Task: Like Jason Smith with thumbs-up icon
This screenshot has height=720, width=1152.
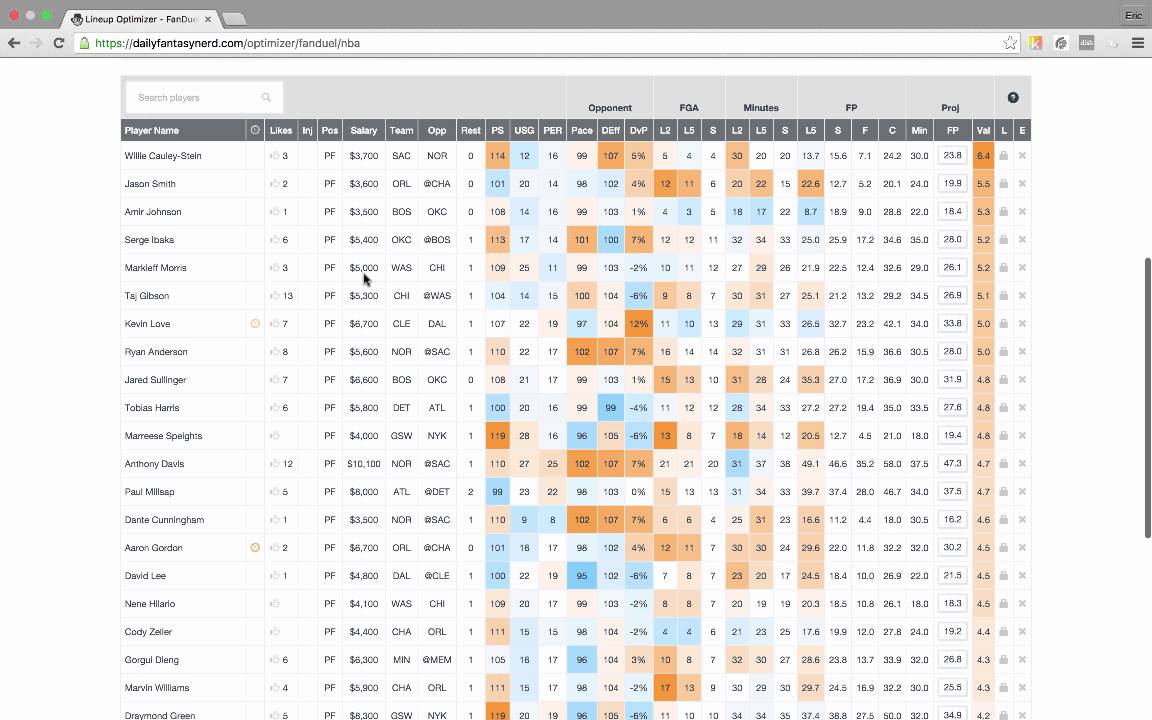Action: [x=275, y=184]
